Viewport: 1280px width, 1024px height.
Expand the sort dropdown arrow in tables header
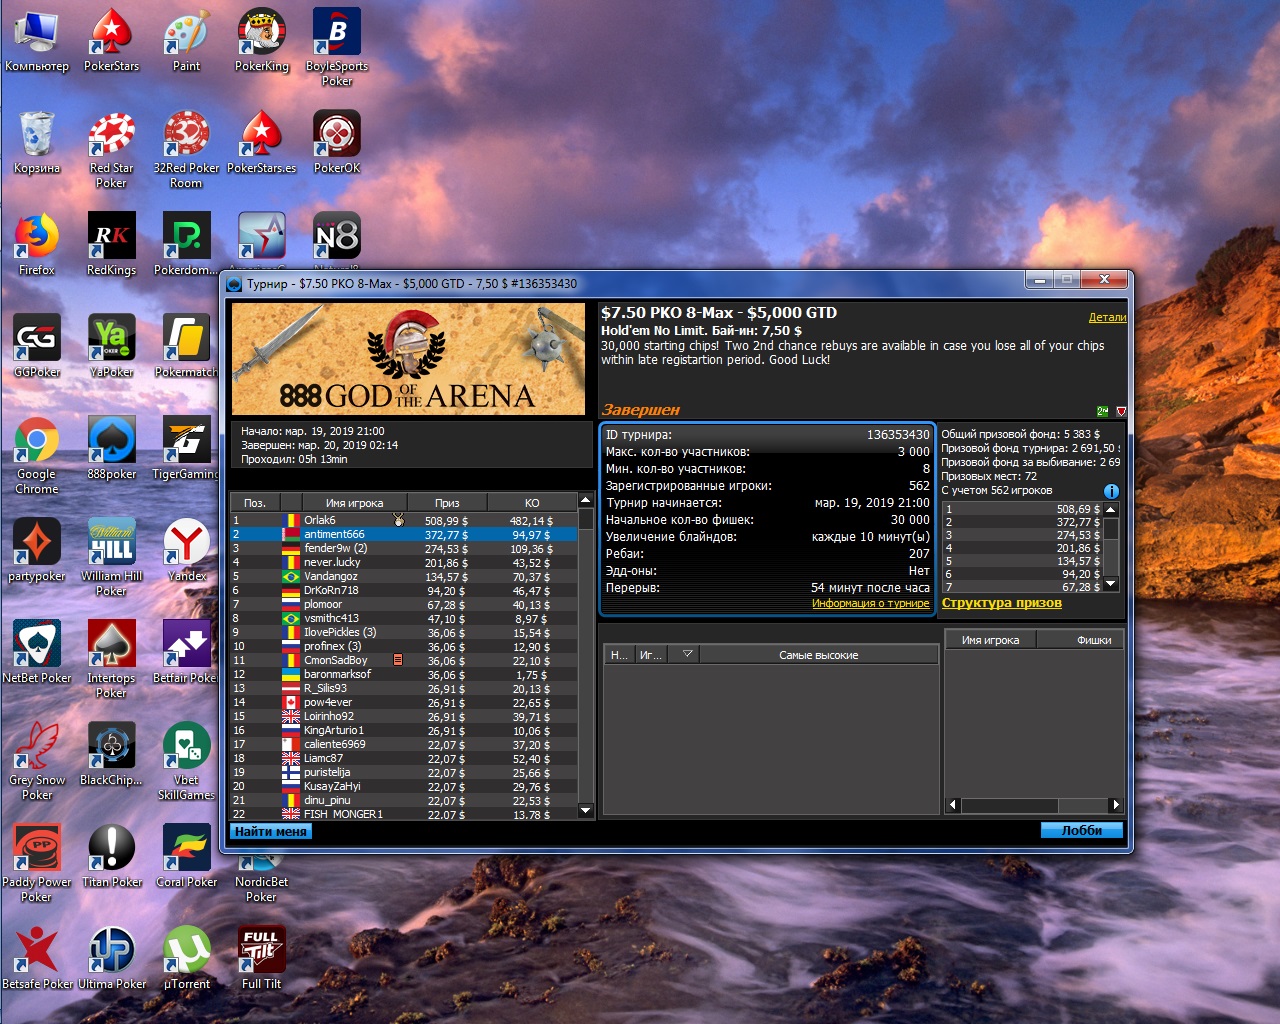(x=687, y=654)
